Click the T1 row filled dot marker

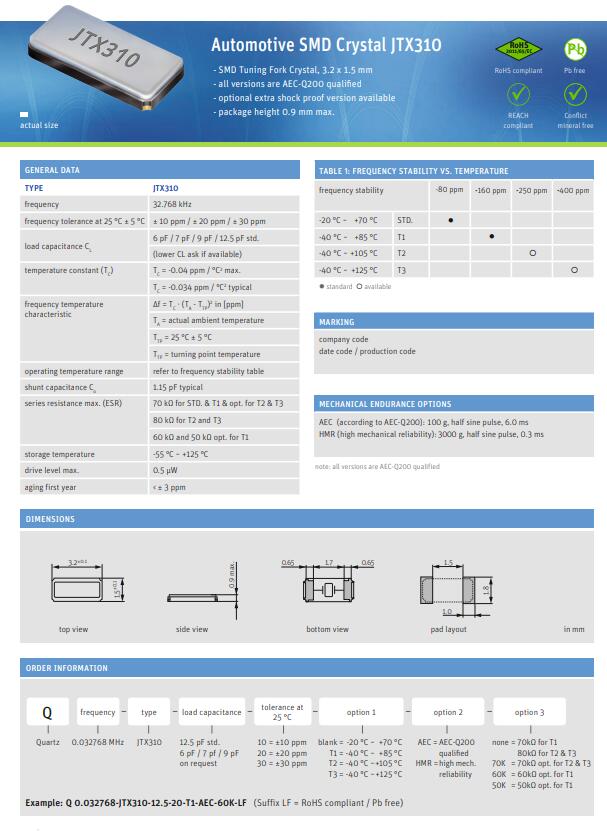(491, 236)
